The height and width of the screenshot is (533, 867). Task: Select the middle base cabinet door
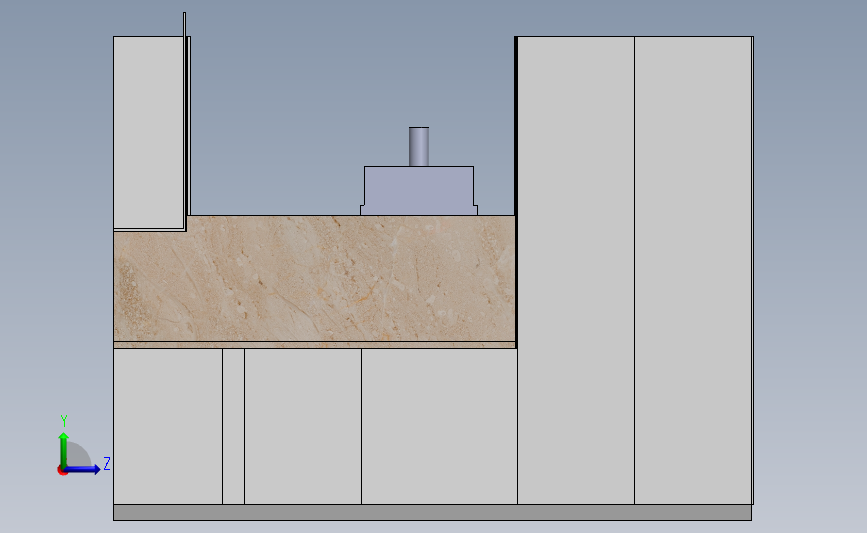pyautogui.click(x=303, y=426)
